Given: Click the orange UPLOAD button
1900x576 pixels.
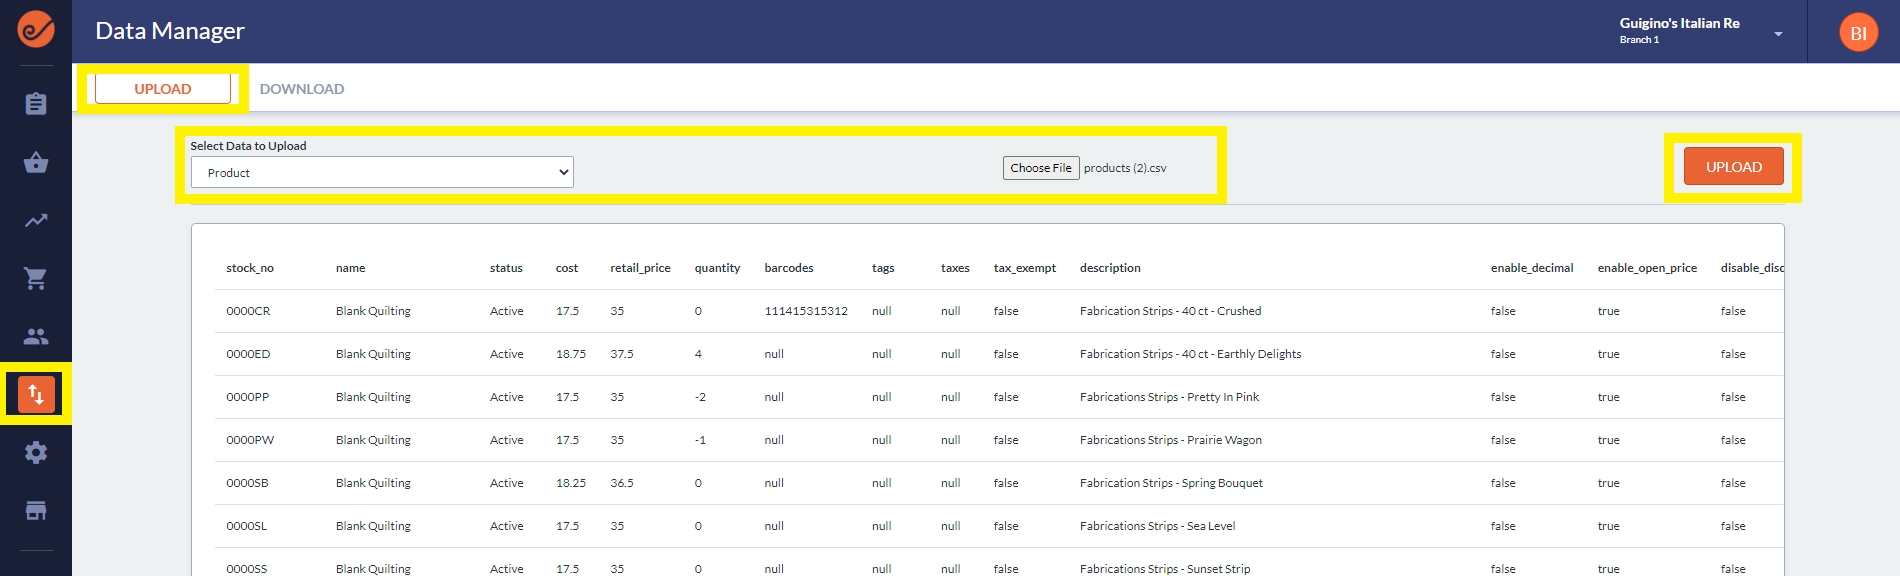Looking at the screenshot, I should (x=1733, y=167).
